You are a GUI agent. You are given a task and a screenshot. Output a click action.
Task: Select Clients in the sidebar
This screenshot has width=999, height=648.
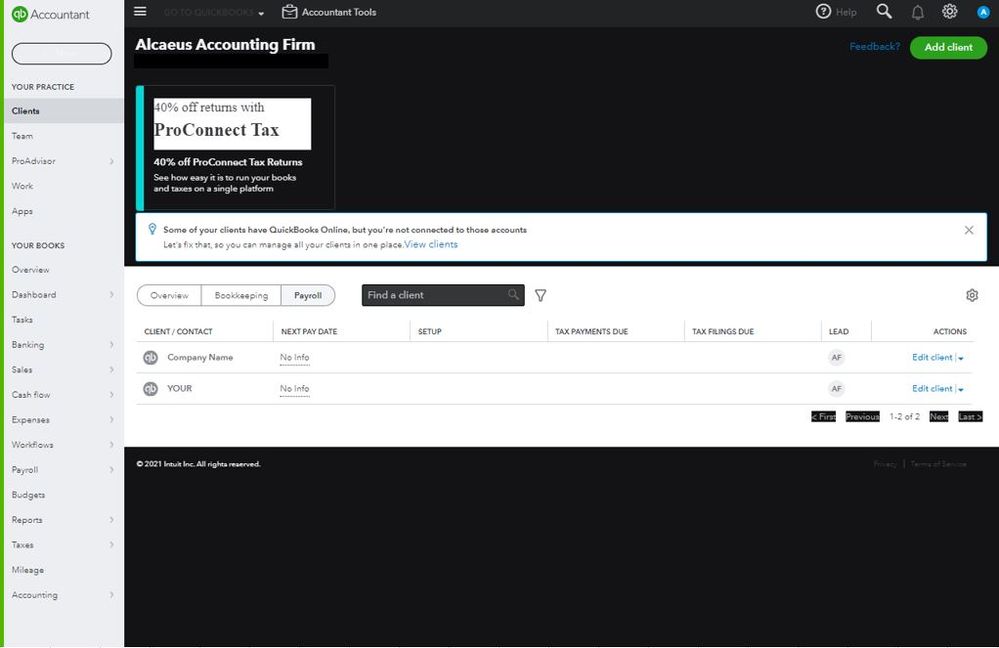tap(64, 111)
